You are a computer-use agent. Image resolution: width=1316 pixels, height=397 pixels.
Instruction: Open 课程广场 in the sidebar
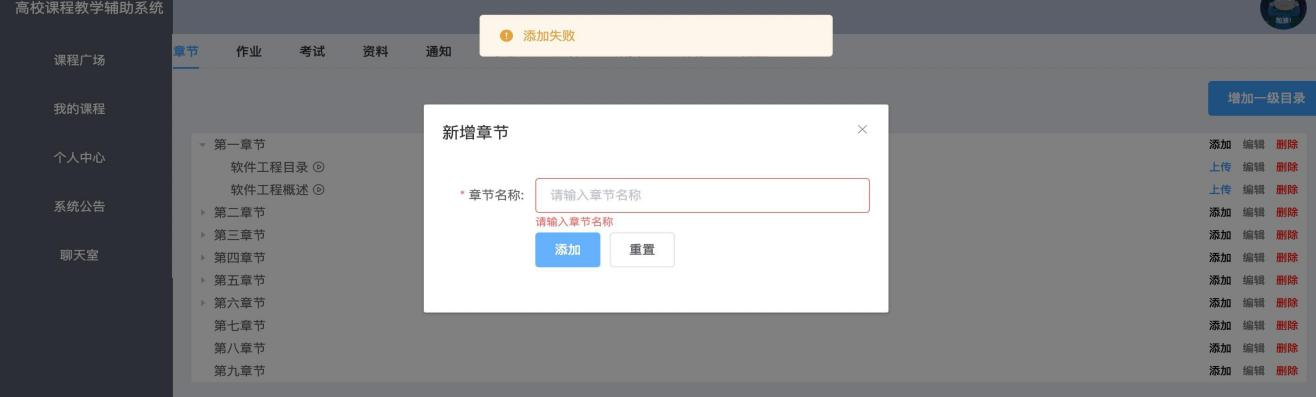click(x=80, y=60)
